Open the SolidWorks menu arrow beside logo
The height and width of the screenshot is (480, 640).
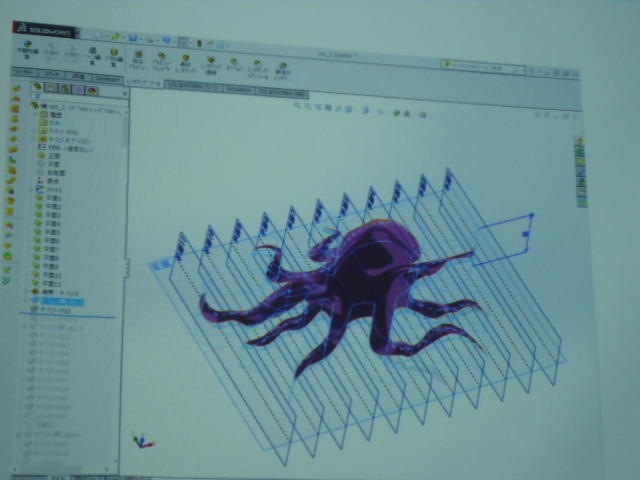78,33
